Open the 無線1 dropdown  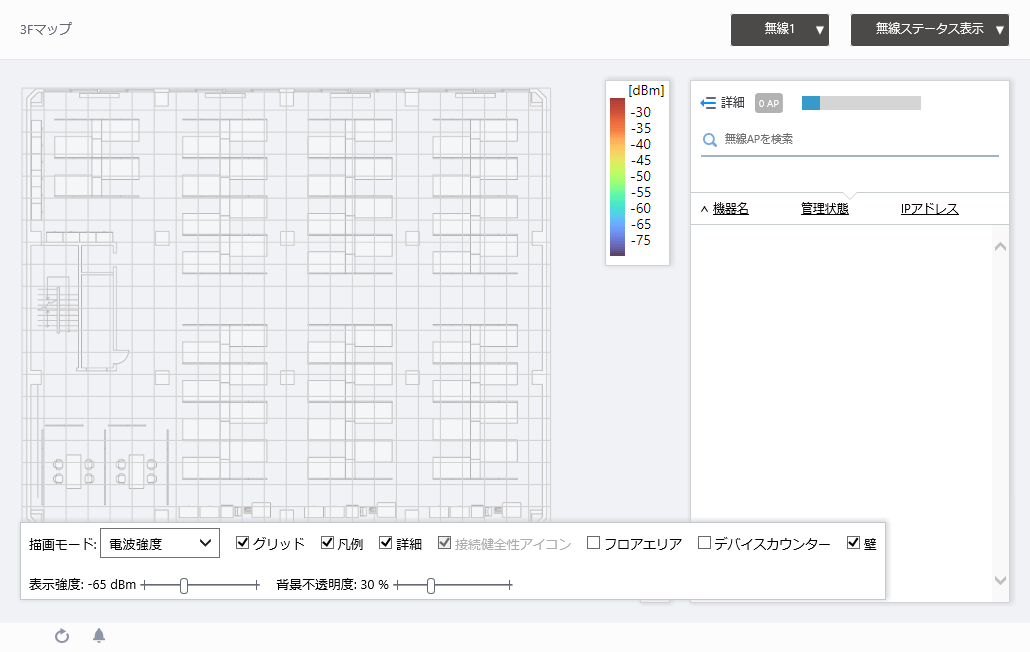pyautogui.click(x=780, y=30)
